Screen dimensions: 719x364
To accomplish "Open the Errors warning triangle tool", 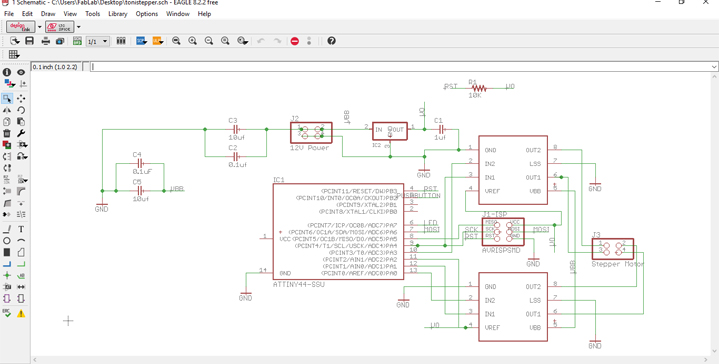I will tap(21, 314).
